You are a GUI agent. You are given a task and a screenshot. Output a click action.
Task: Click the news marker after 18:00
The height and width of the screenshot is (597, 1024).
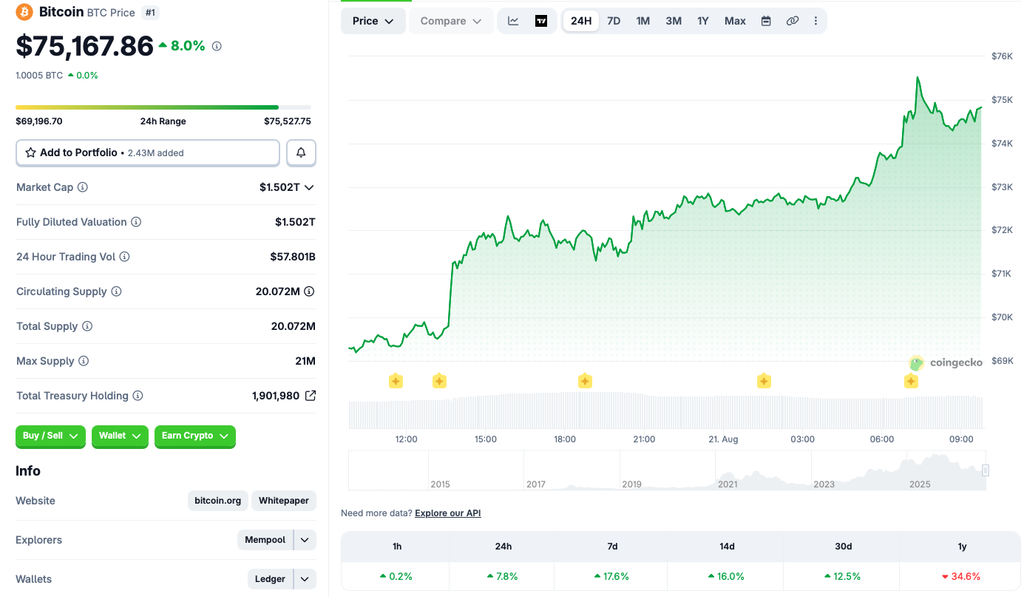[585, 381]
